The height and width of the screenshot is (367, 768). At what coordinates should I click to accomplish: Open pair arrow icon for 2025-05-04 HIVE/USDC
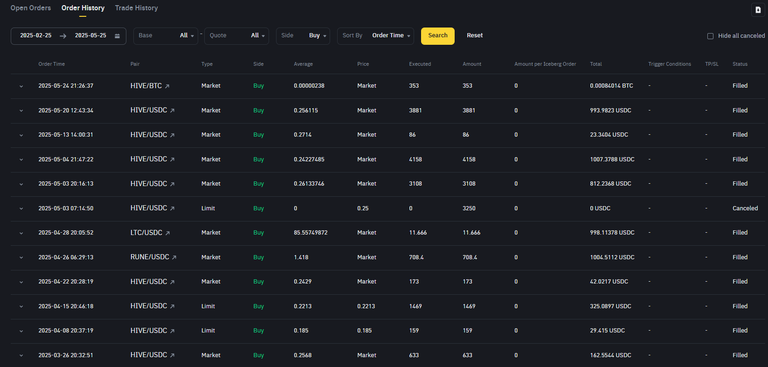click(x=172, y=159)
